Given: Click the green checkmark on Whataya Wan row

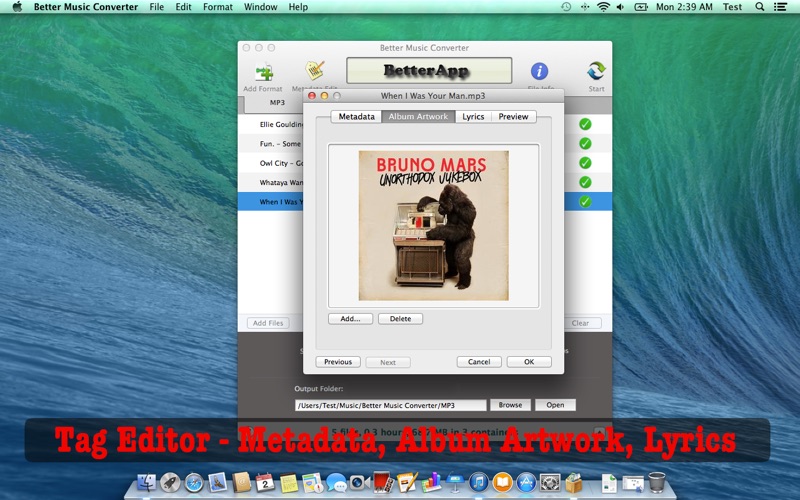Looking at the screenshot, I should tap(585, 182).
